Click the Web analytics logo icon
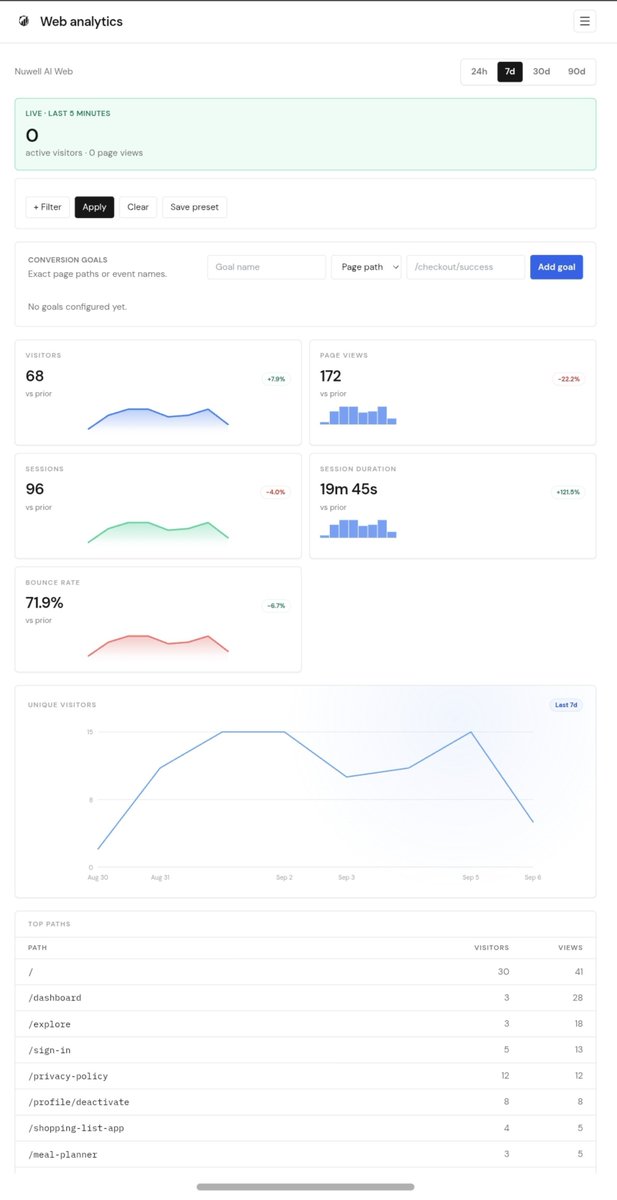617x1200 pixels. (24, 21)
